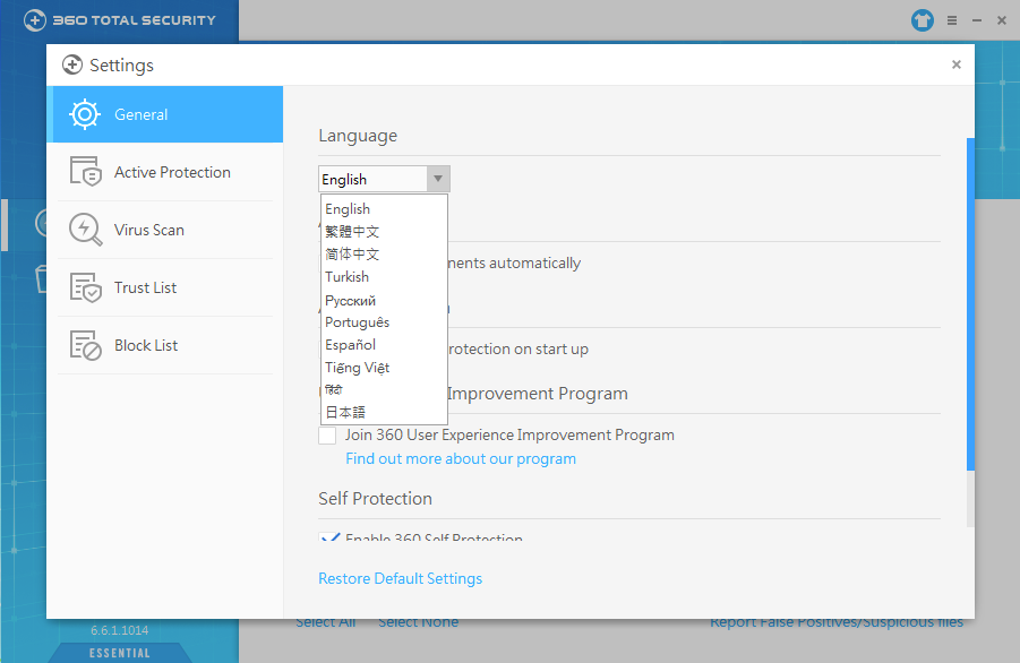Click the 360 Total Security logo icon
Screen dimensions: 1020x663
coord(35,20)
